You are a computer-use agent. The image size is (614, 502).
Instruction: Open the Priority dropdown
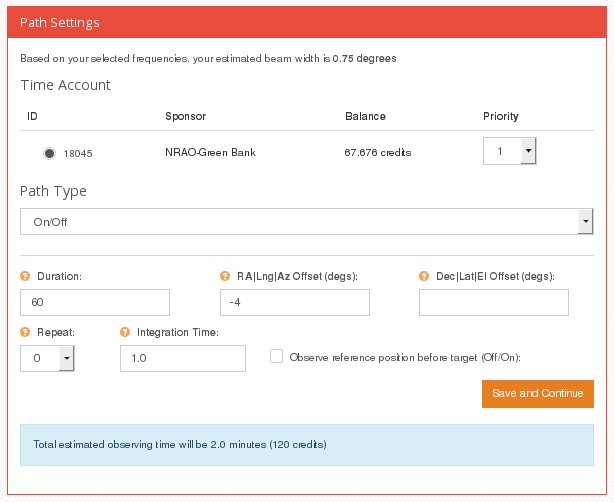[509, 151]
